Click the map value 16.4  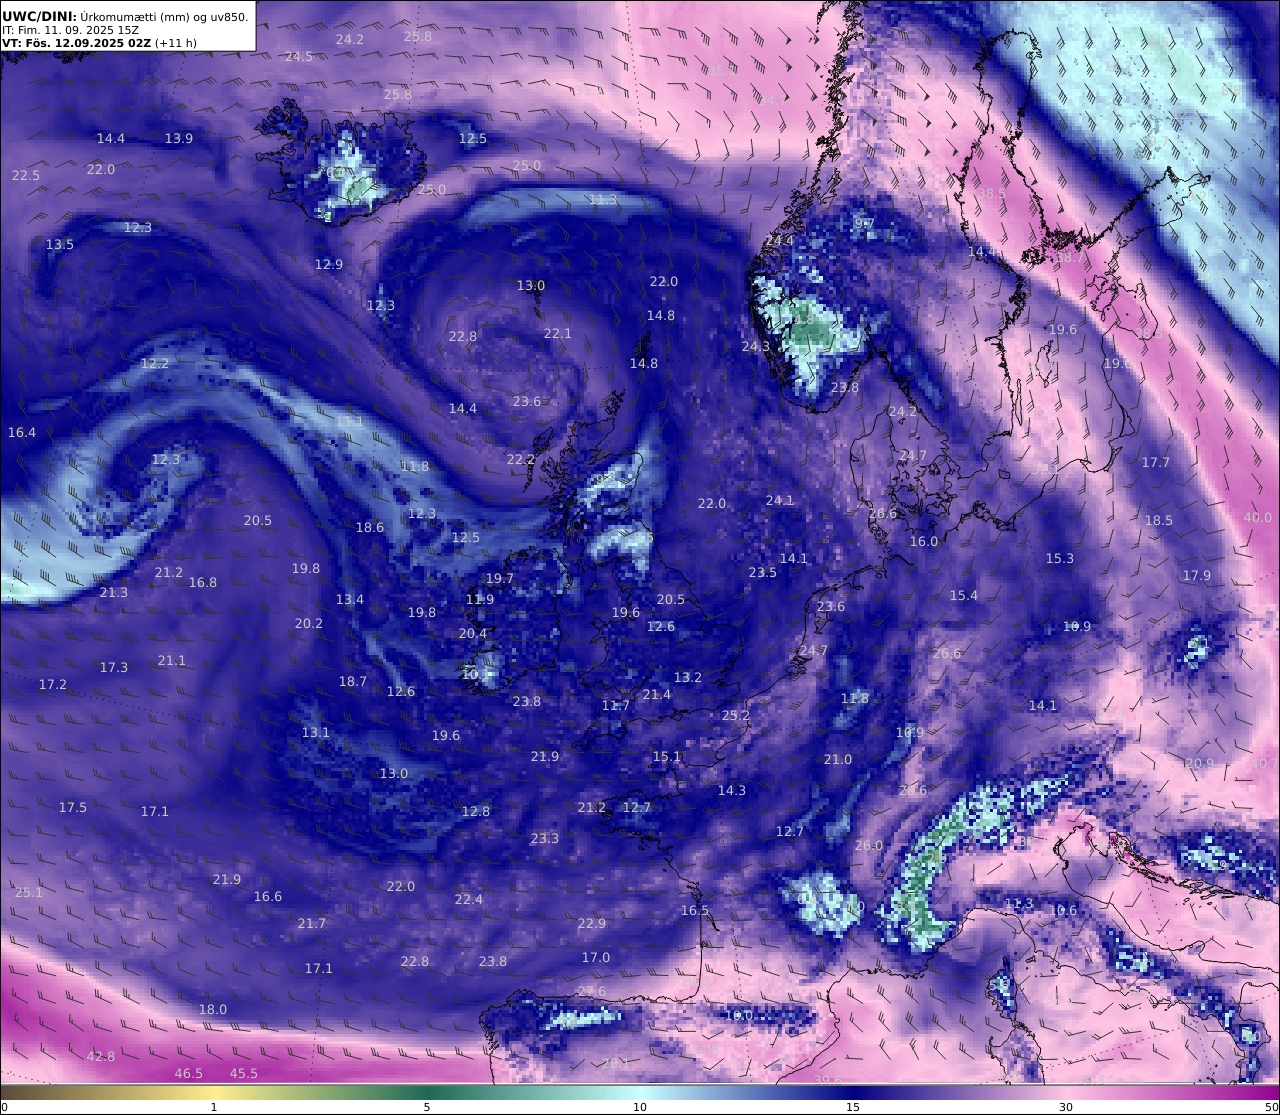tap(21, 433)
